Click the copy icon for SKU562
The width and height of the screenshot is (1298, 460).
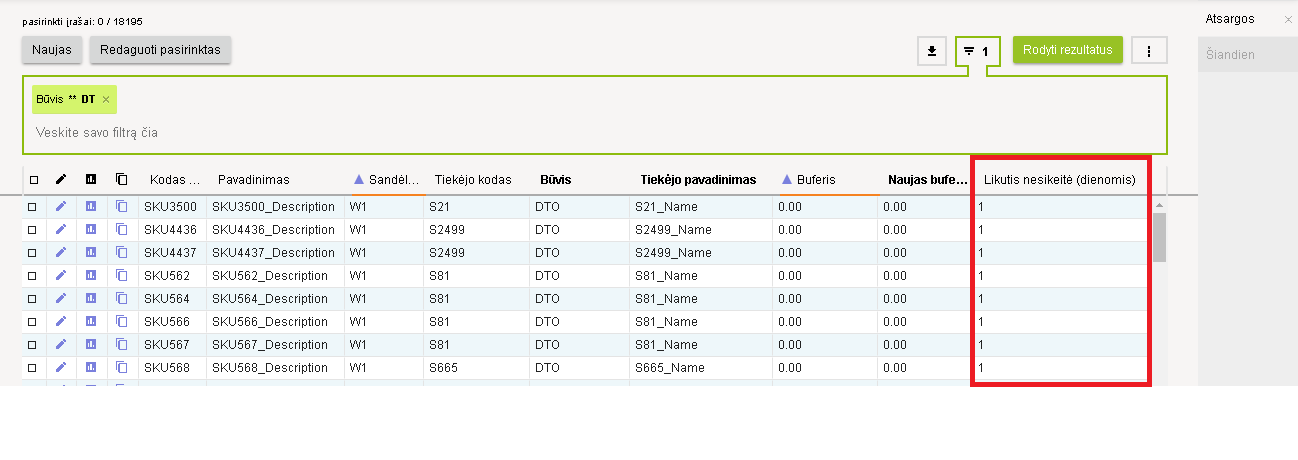(122, 275)
